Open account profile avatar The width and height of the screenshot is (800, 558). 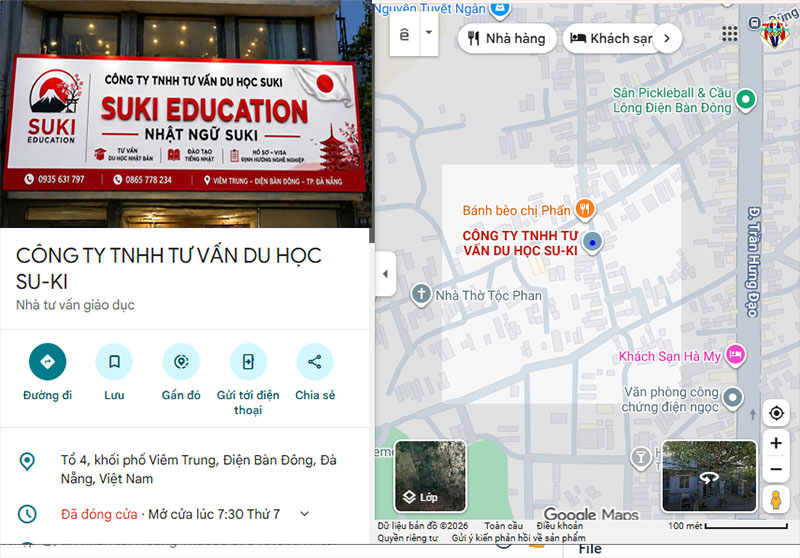(x=774, y=33)
